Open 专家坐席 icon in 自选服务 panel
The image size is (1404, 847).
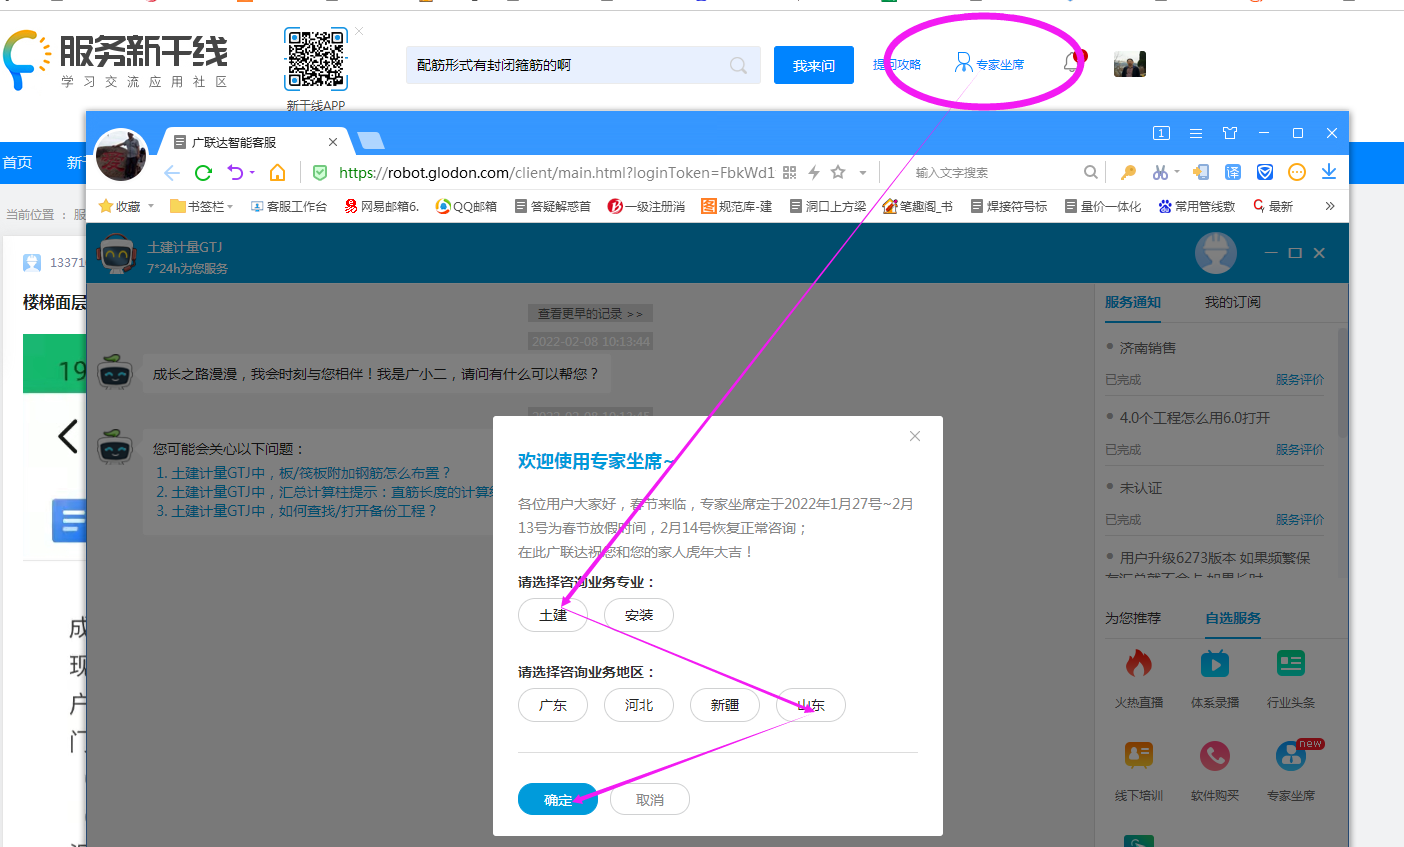click(1291, 756)
